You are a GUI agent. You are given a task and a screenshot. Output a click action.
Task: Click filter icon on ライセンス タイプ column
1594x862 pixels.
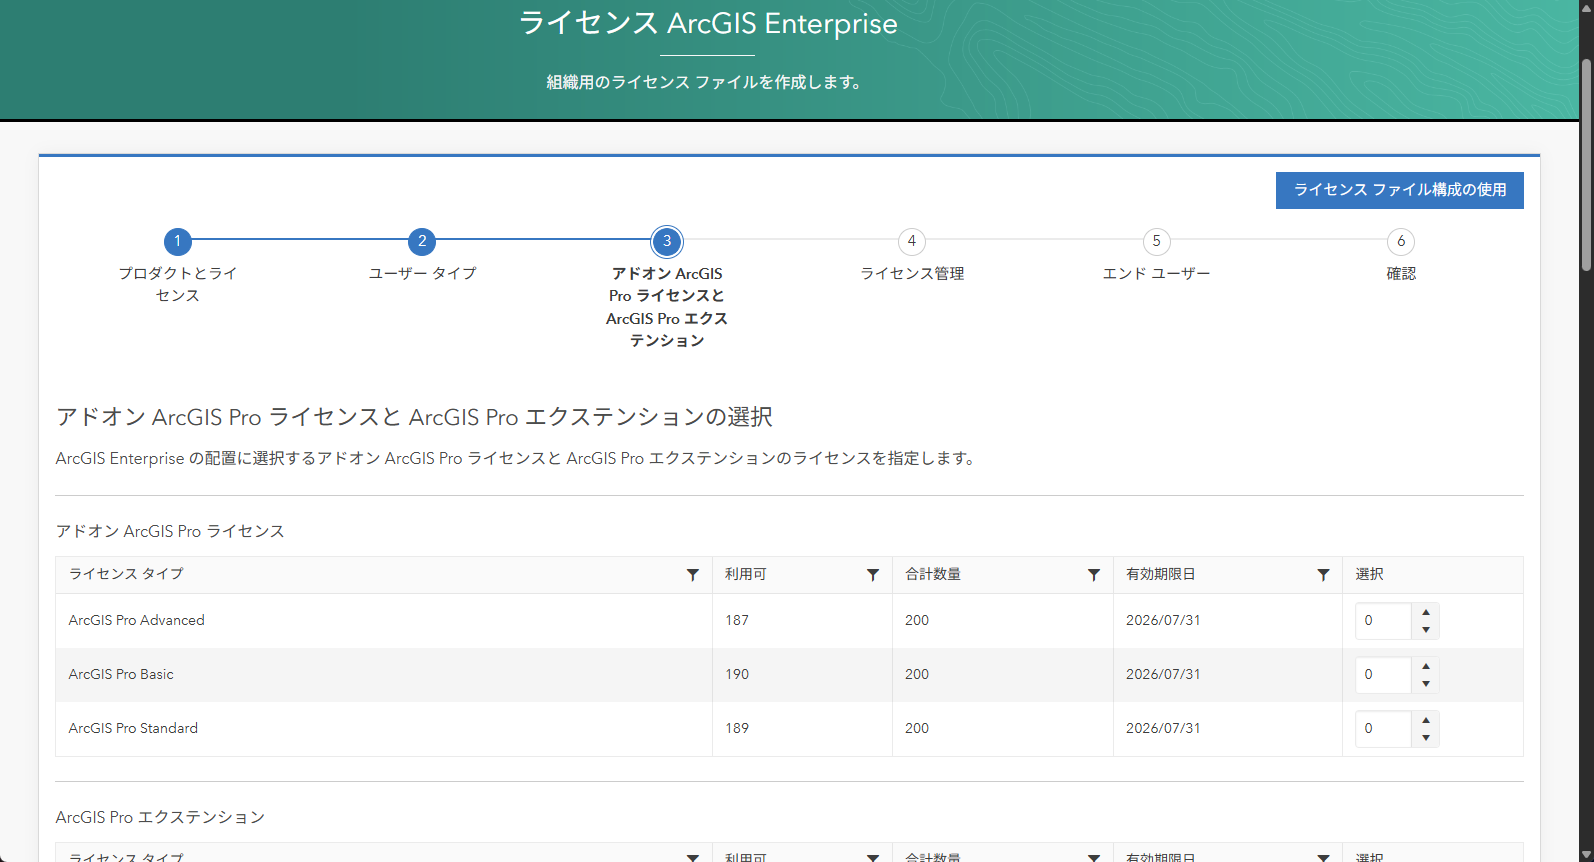(692, 575)
